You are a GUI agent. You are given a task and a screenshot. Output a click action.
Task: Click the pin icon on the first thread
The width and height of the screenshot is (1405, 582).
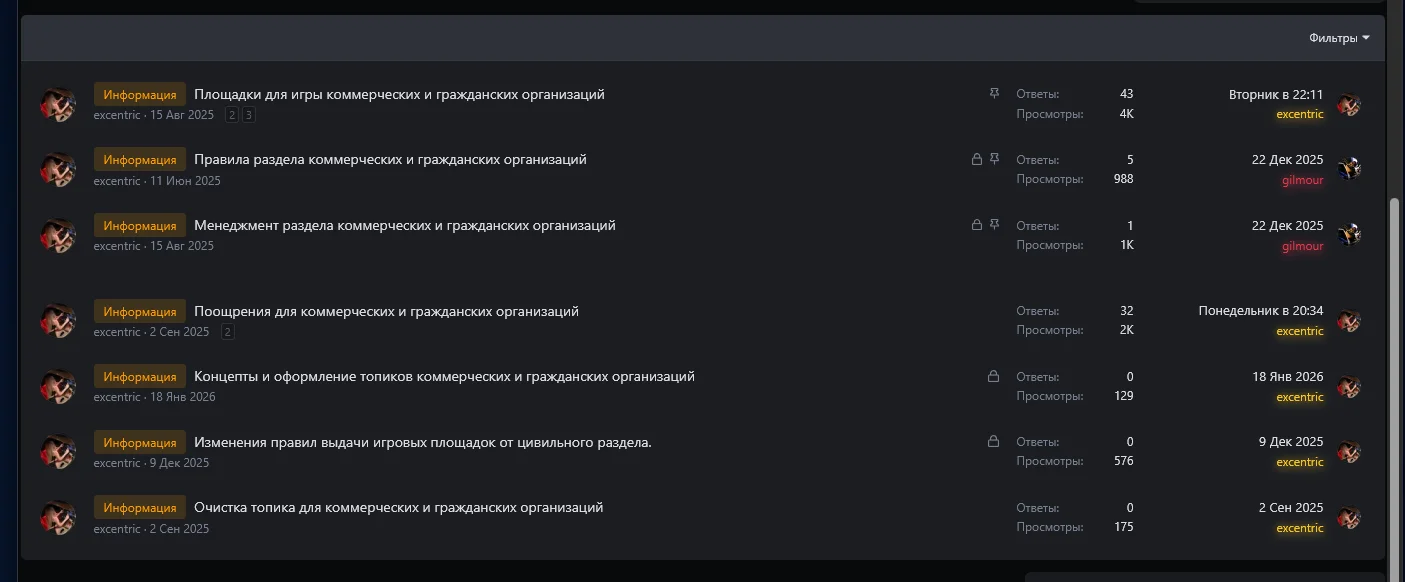click(994, 93)
